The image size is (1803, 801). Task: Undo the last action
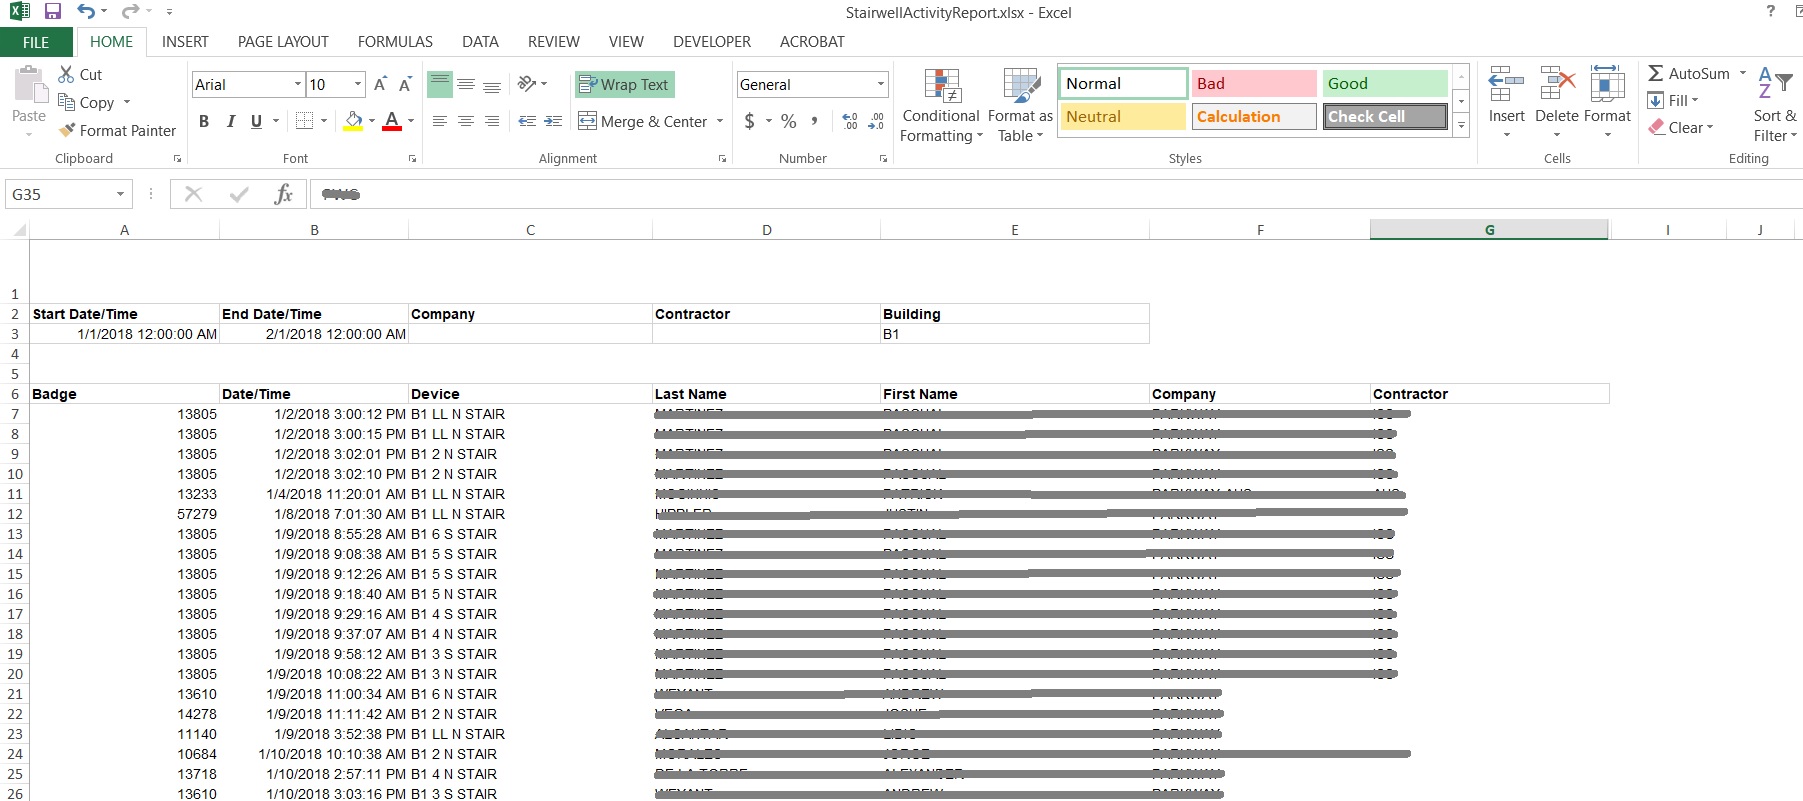tap(86, 12)
